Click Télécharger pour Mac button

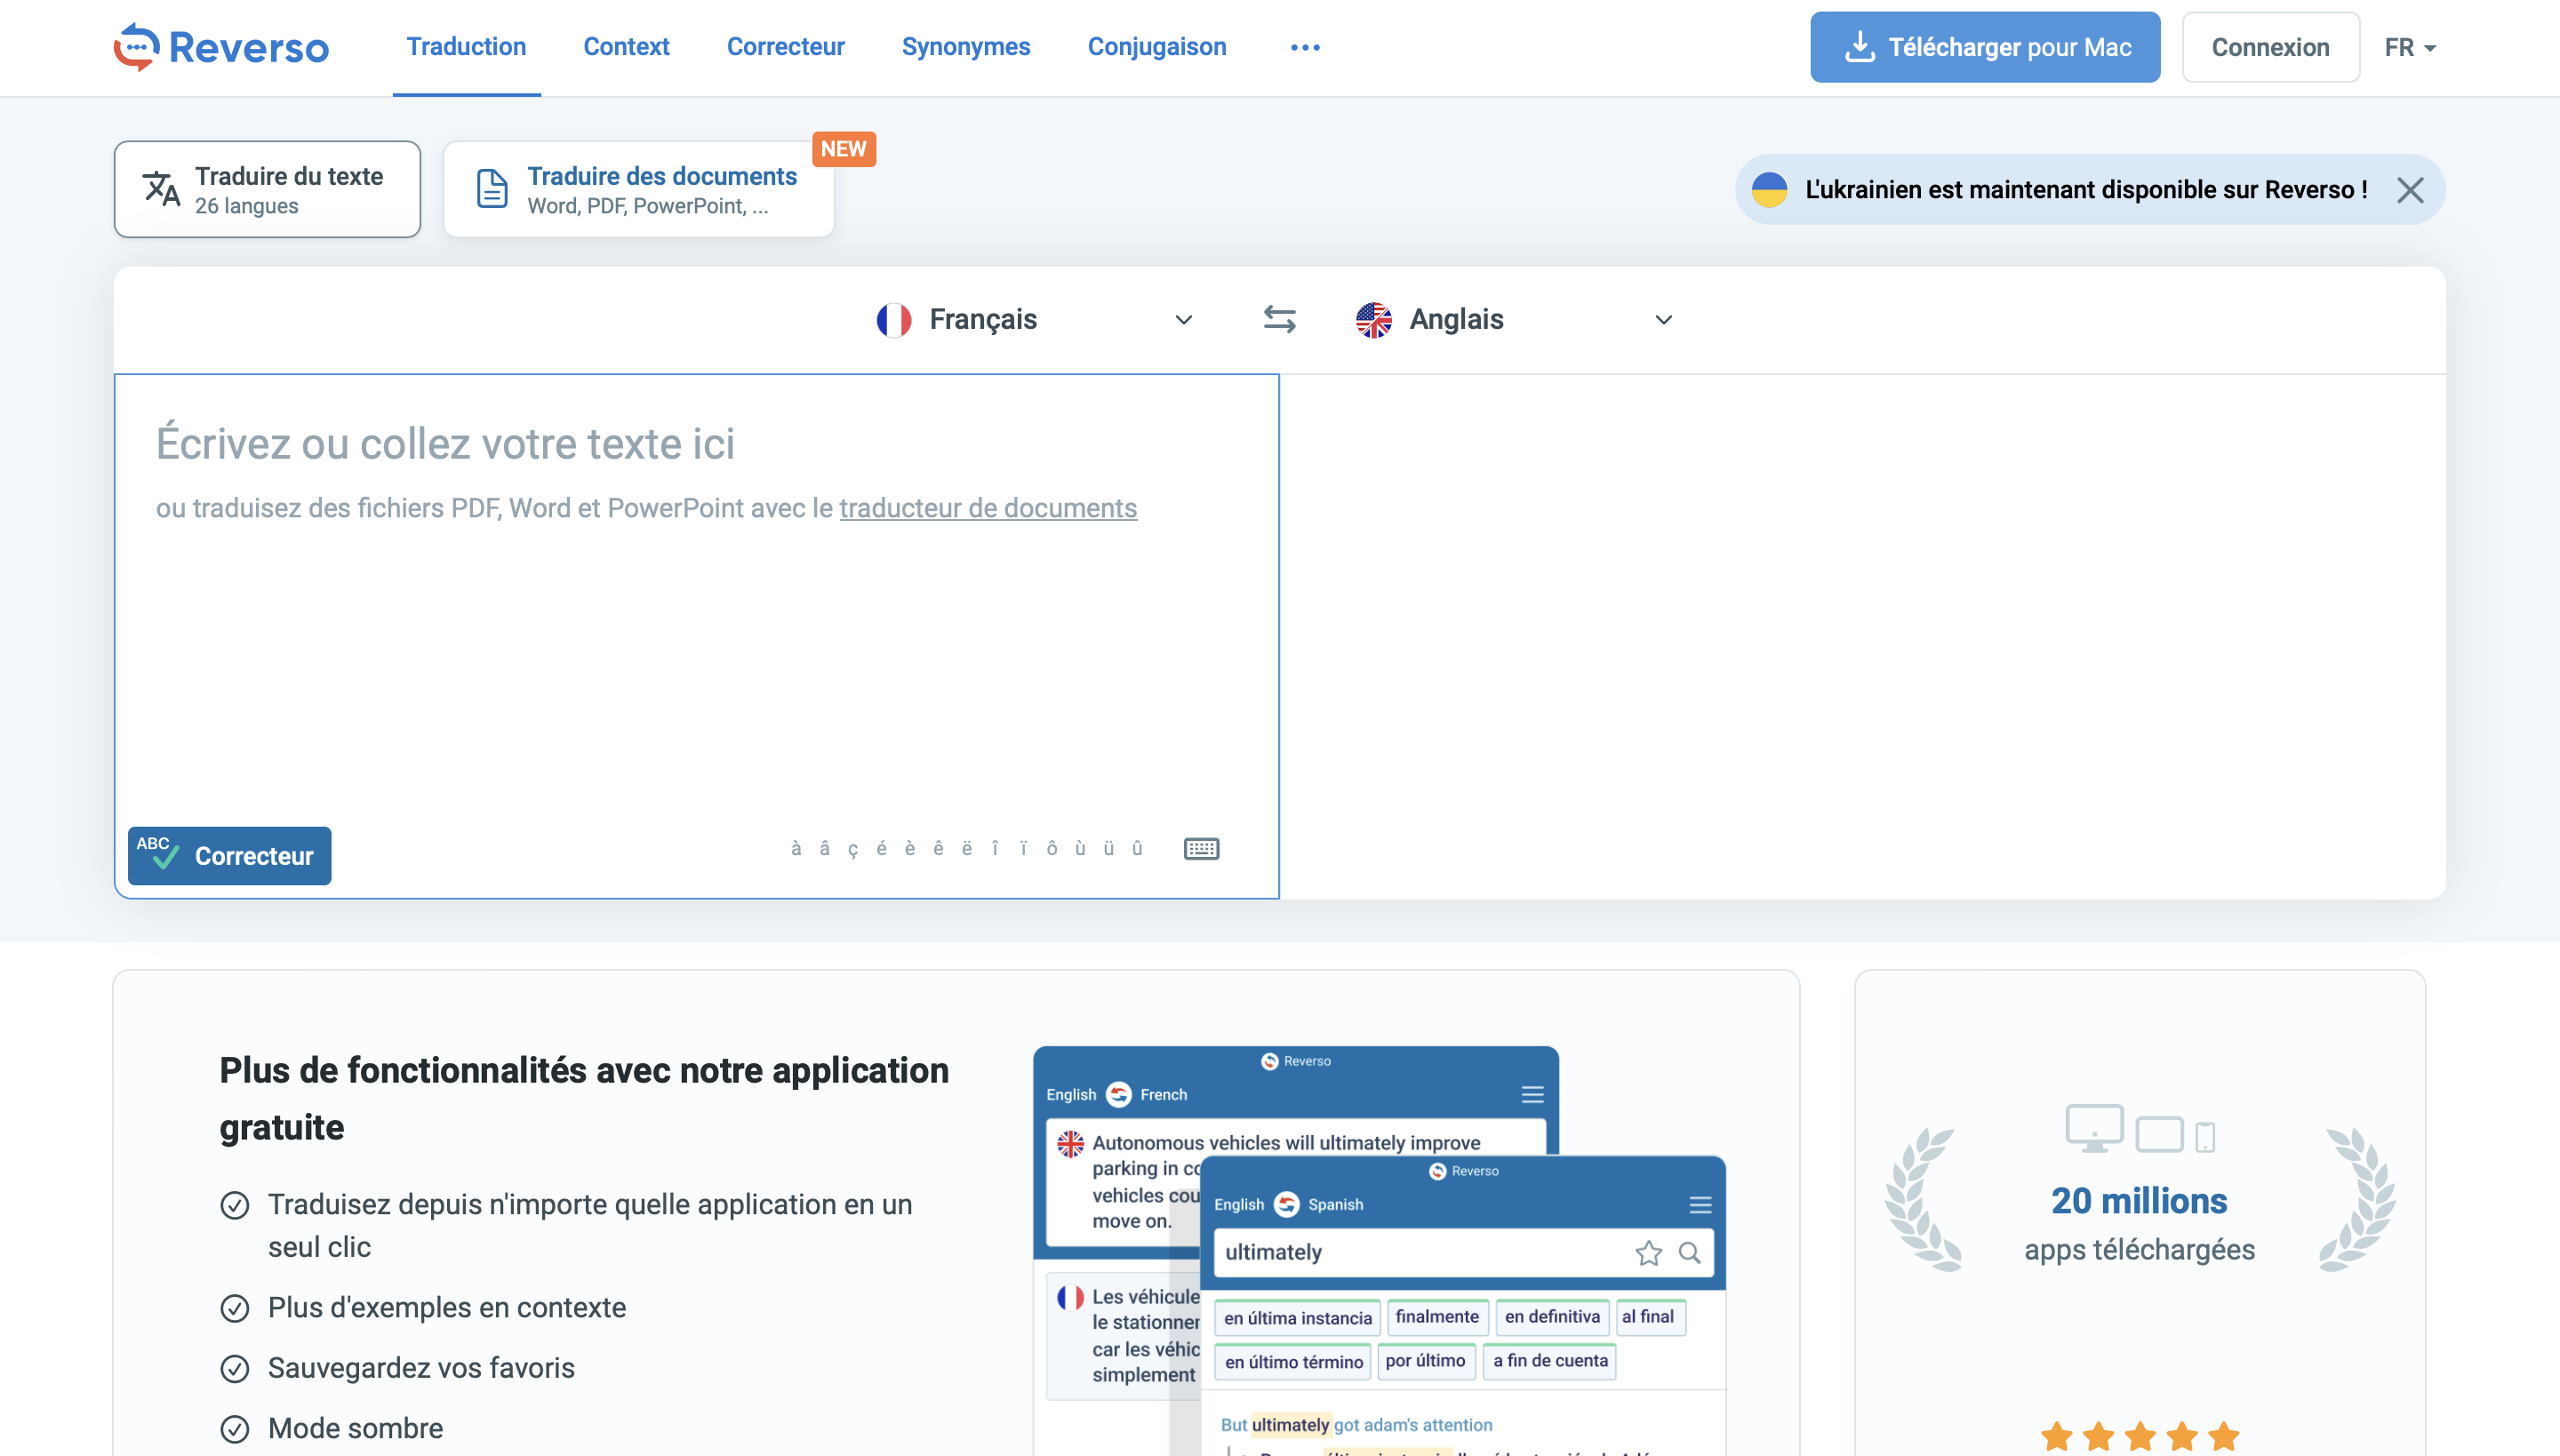tap(1985, 47)
